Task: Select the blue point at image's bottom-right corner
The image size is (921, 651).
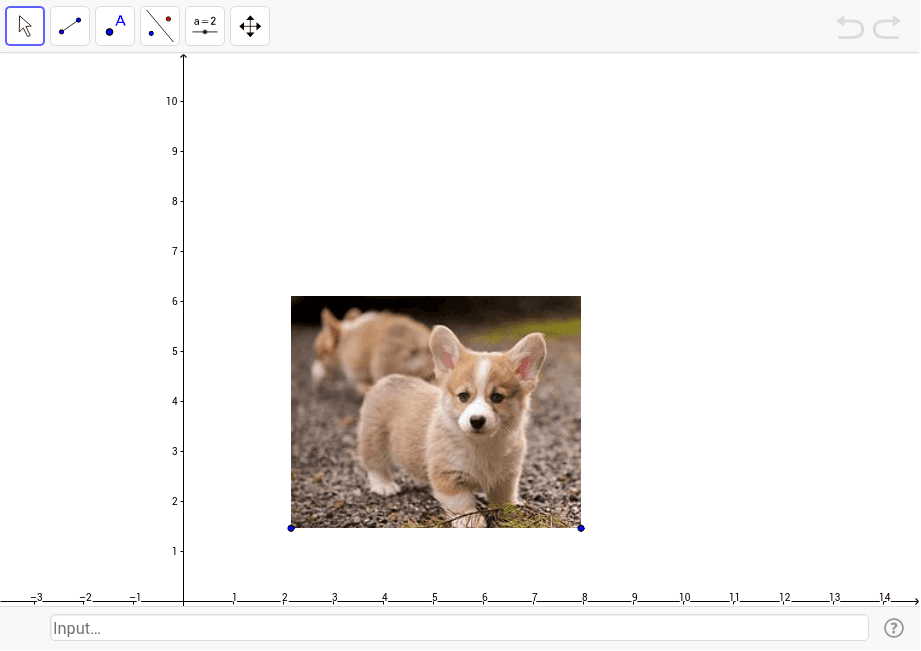Action: click(581, 528)
